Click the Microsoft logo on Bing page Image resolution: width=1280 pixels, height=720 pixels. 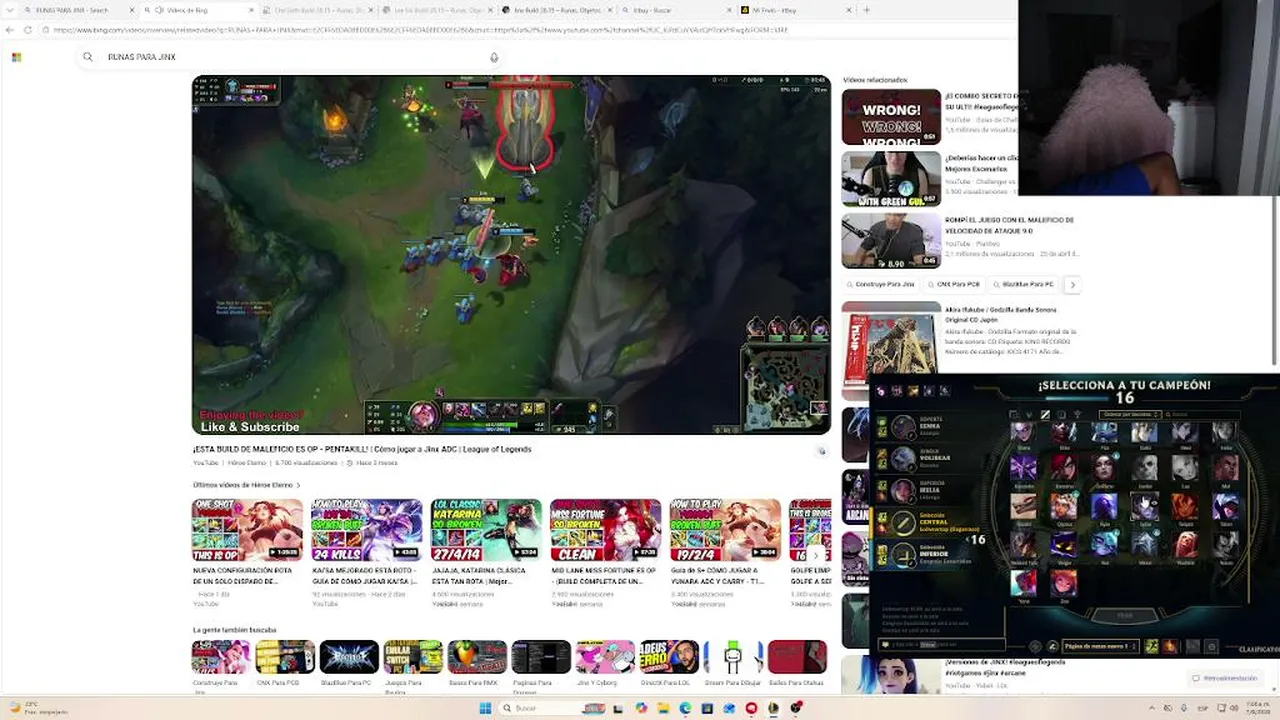[16, 57]
